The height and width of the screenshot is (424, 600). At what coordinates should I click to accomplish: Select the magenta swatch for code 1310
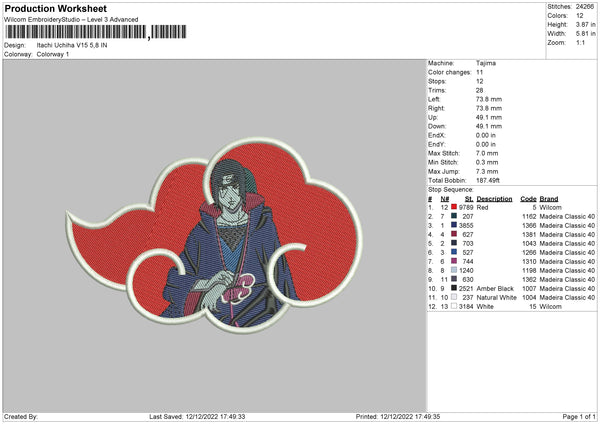(x=454, y=261)
